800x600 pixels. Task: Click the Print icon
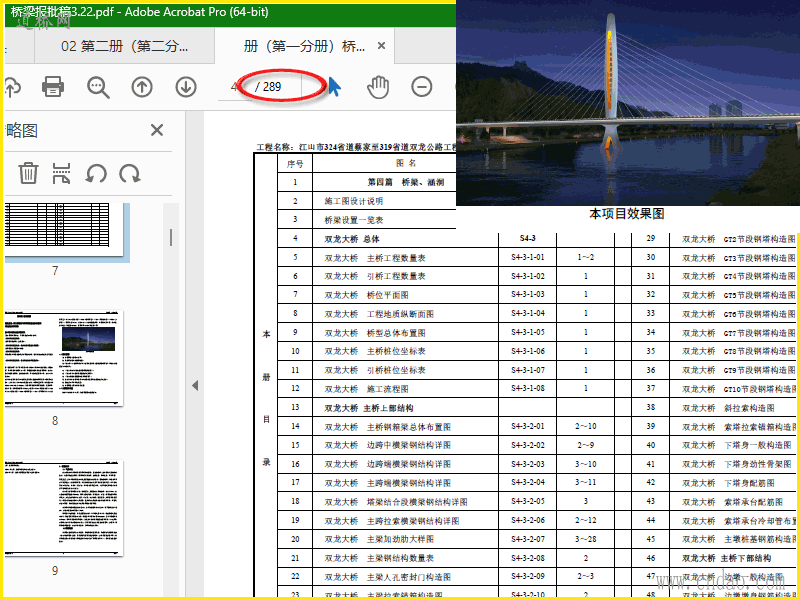point(53,87)
